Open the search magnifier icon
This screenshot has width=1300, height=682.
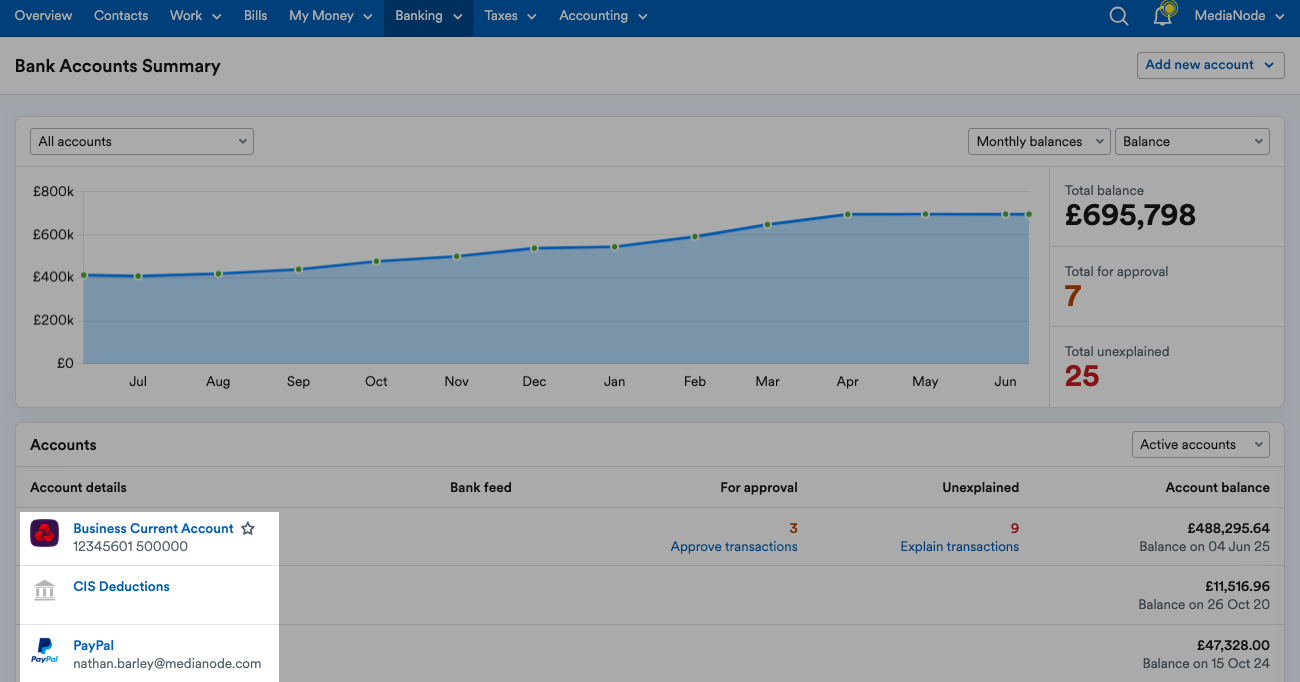coord(1118,16)
